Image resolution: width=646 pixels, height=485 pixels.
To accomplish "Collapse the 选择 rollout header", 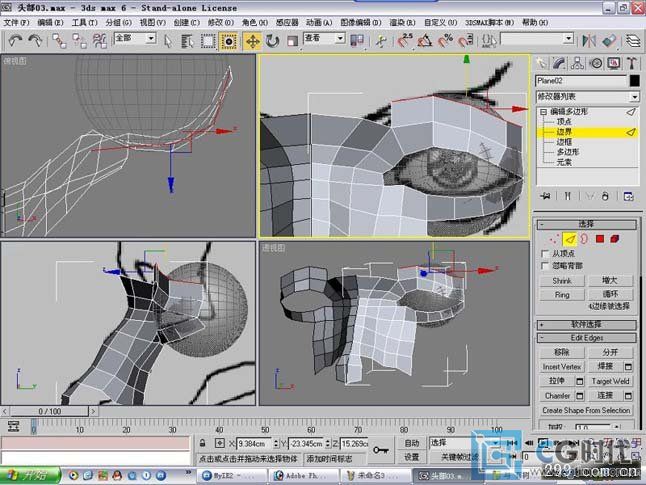I will click(586, 224).
